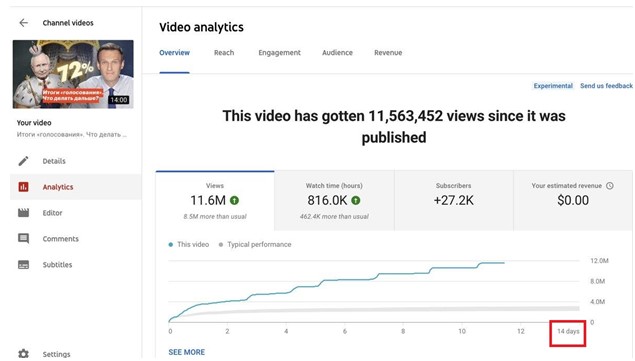635x361 pixels.
Task: Click the 8.5M more than usual text
Action: pyautogui.click(x=215, y=217)
